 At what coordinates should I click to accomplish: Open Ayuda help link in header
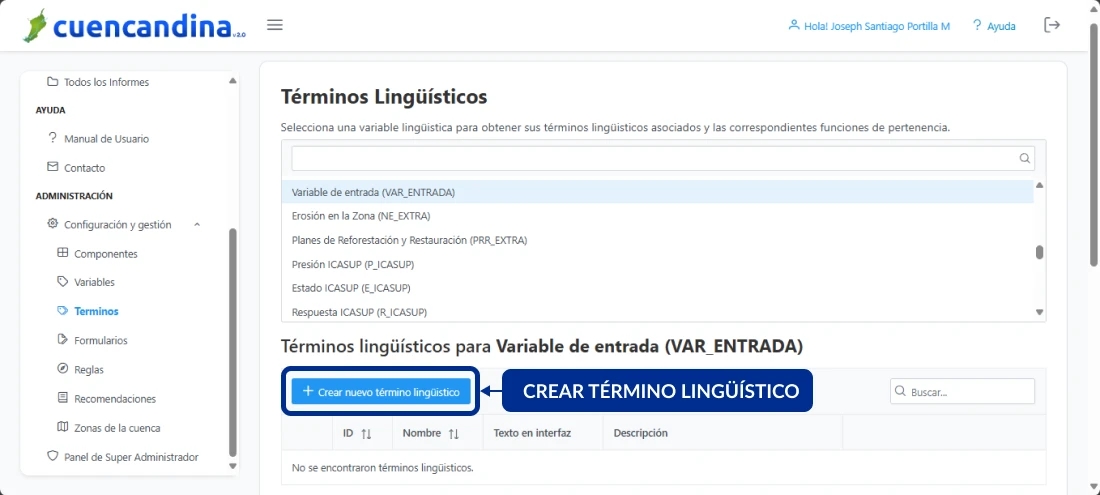(x=994, y=26)
